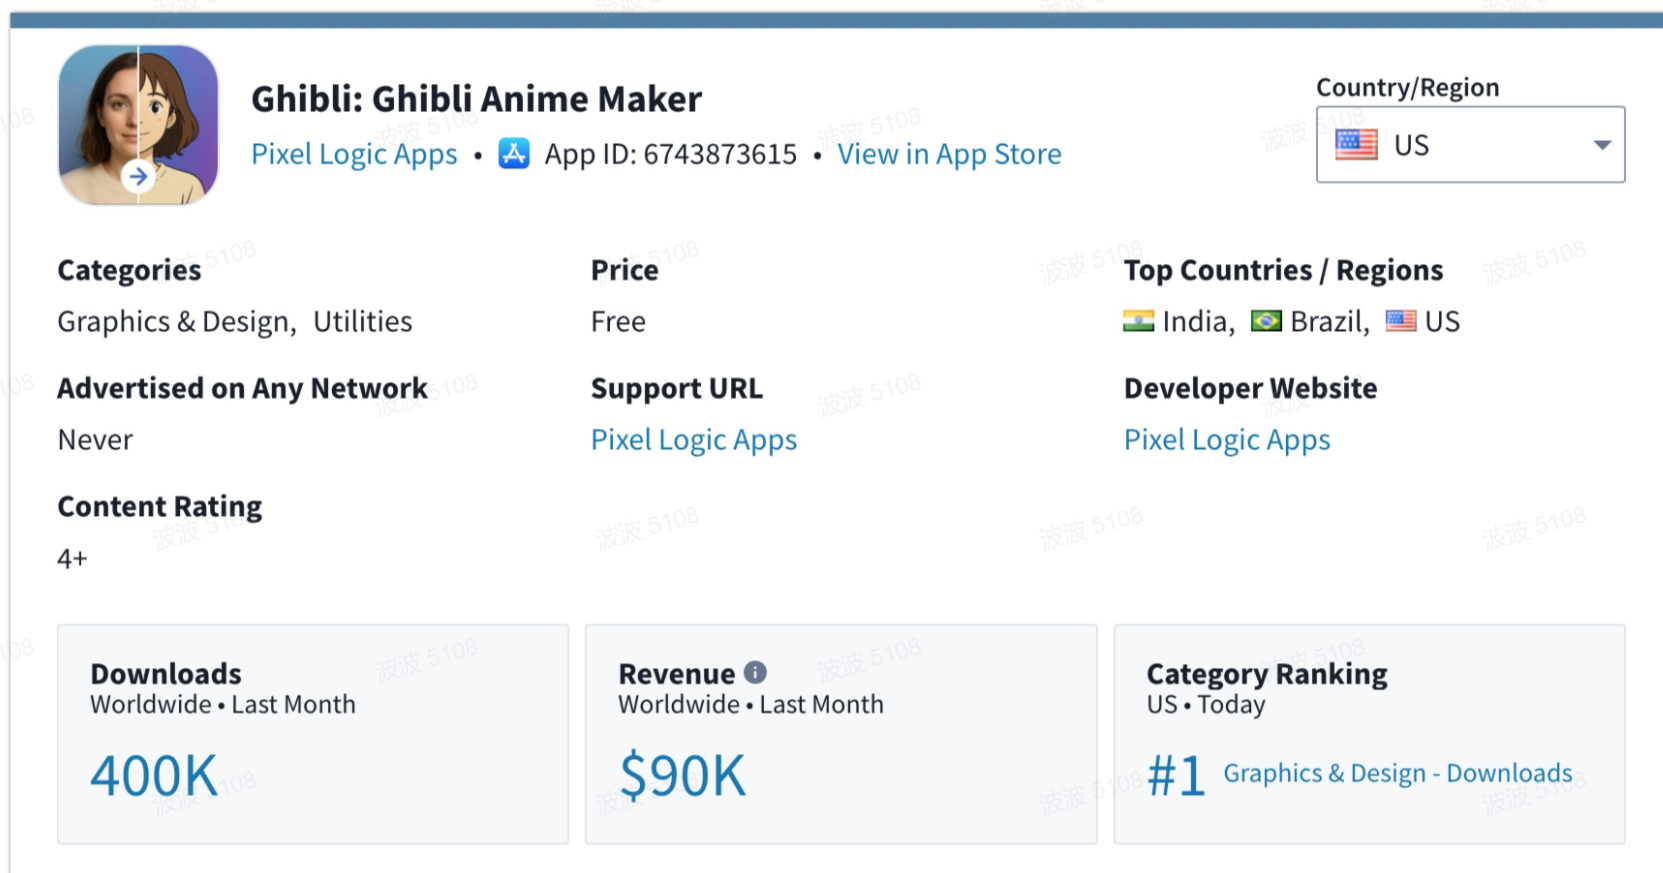Image resolution: width=1663 pixels, height=873 pixels.
Task: Click the #1 category ranking number
Action: (1176, 776)
